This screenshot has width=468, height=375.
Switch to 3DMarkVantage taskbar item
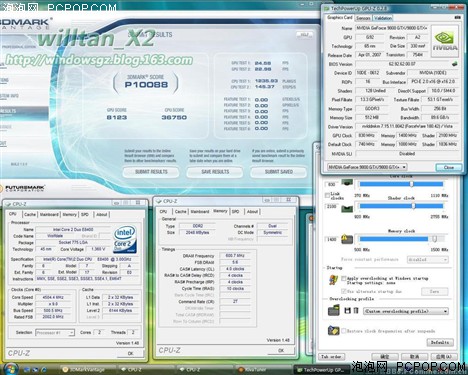click(x=87, y=370)
